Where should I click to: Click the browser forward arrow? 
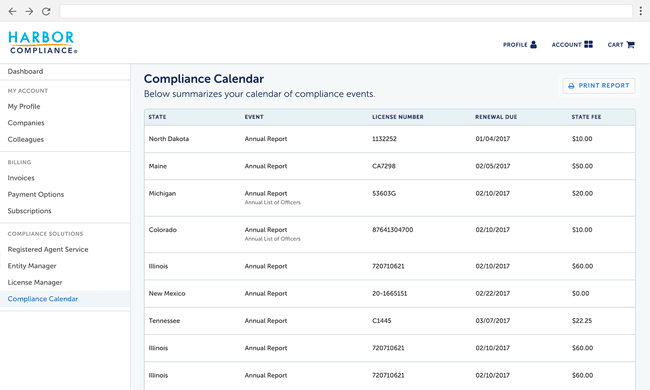coord(29,12)
